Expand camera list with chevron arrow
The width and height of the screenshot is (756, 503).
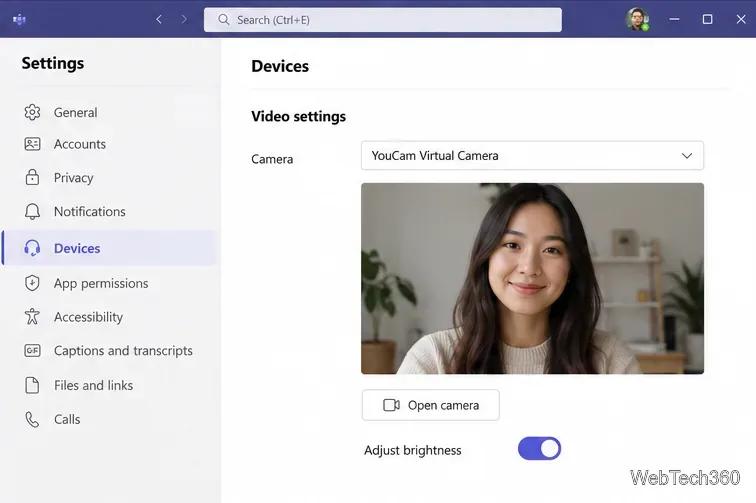687,156
